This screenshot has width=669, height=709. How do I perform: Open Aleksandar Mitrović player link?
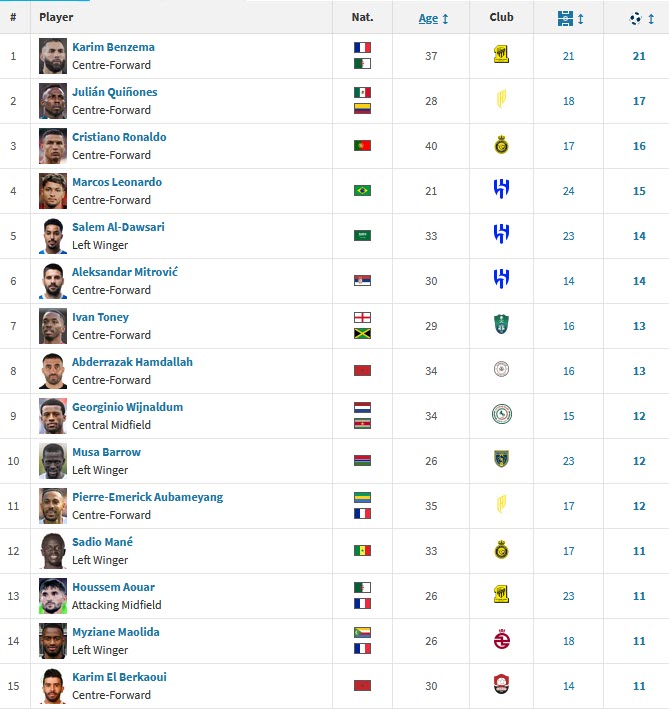point(125,272)
